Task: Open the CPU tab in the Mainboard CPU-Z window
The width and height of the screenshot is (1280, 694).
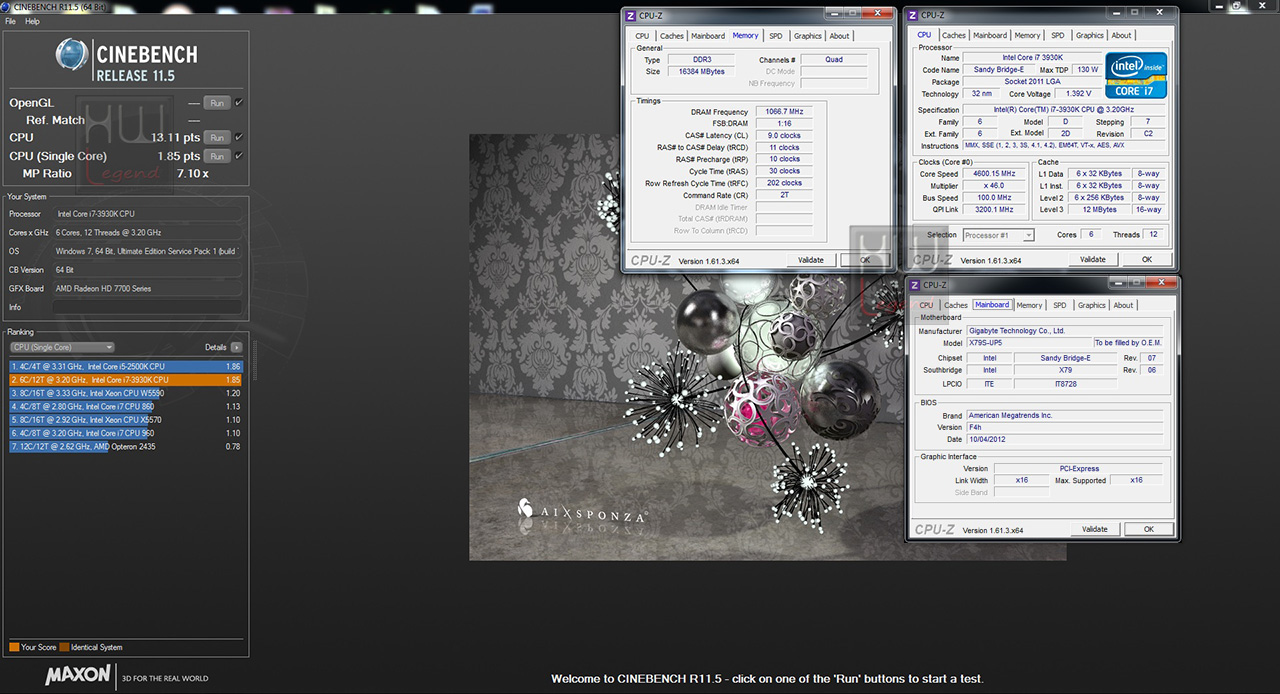Action: click(926, 305)
